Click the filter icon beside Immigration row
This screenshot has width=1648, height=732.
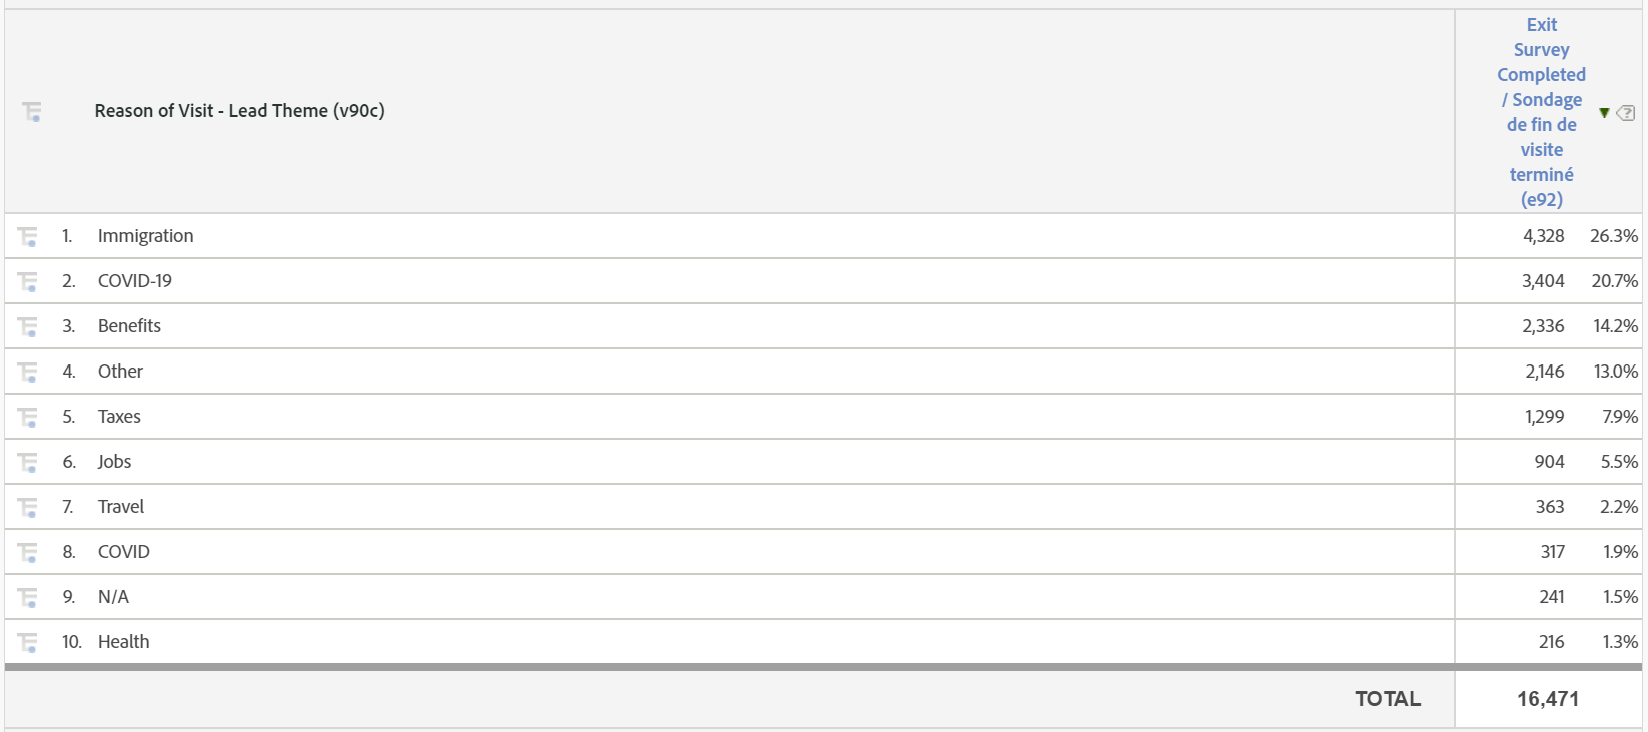(26, 235)
